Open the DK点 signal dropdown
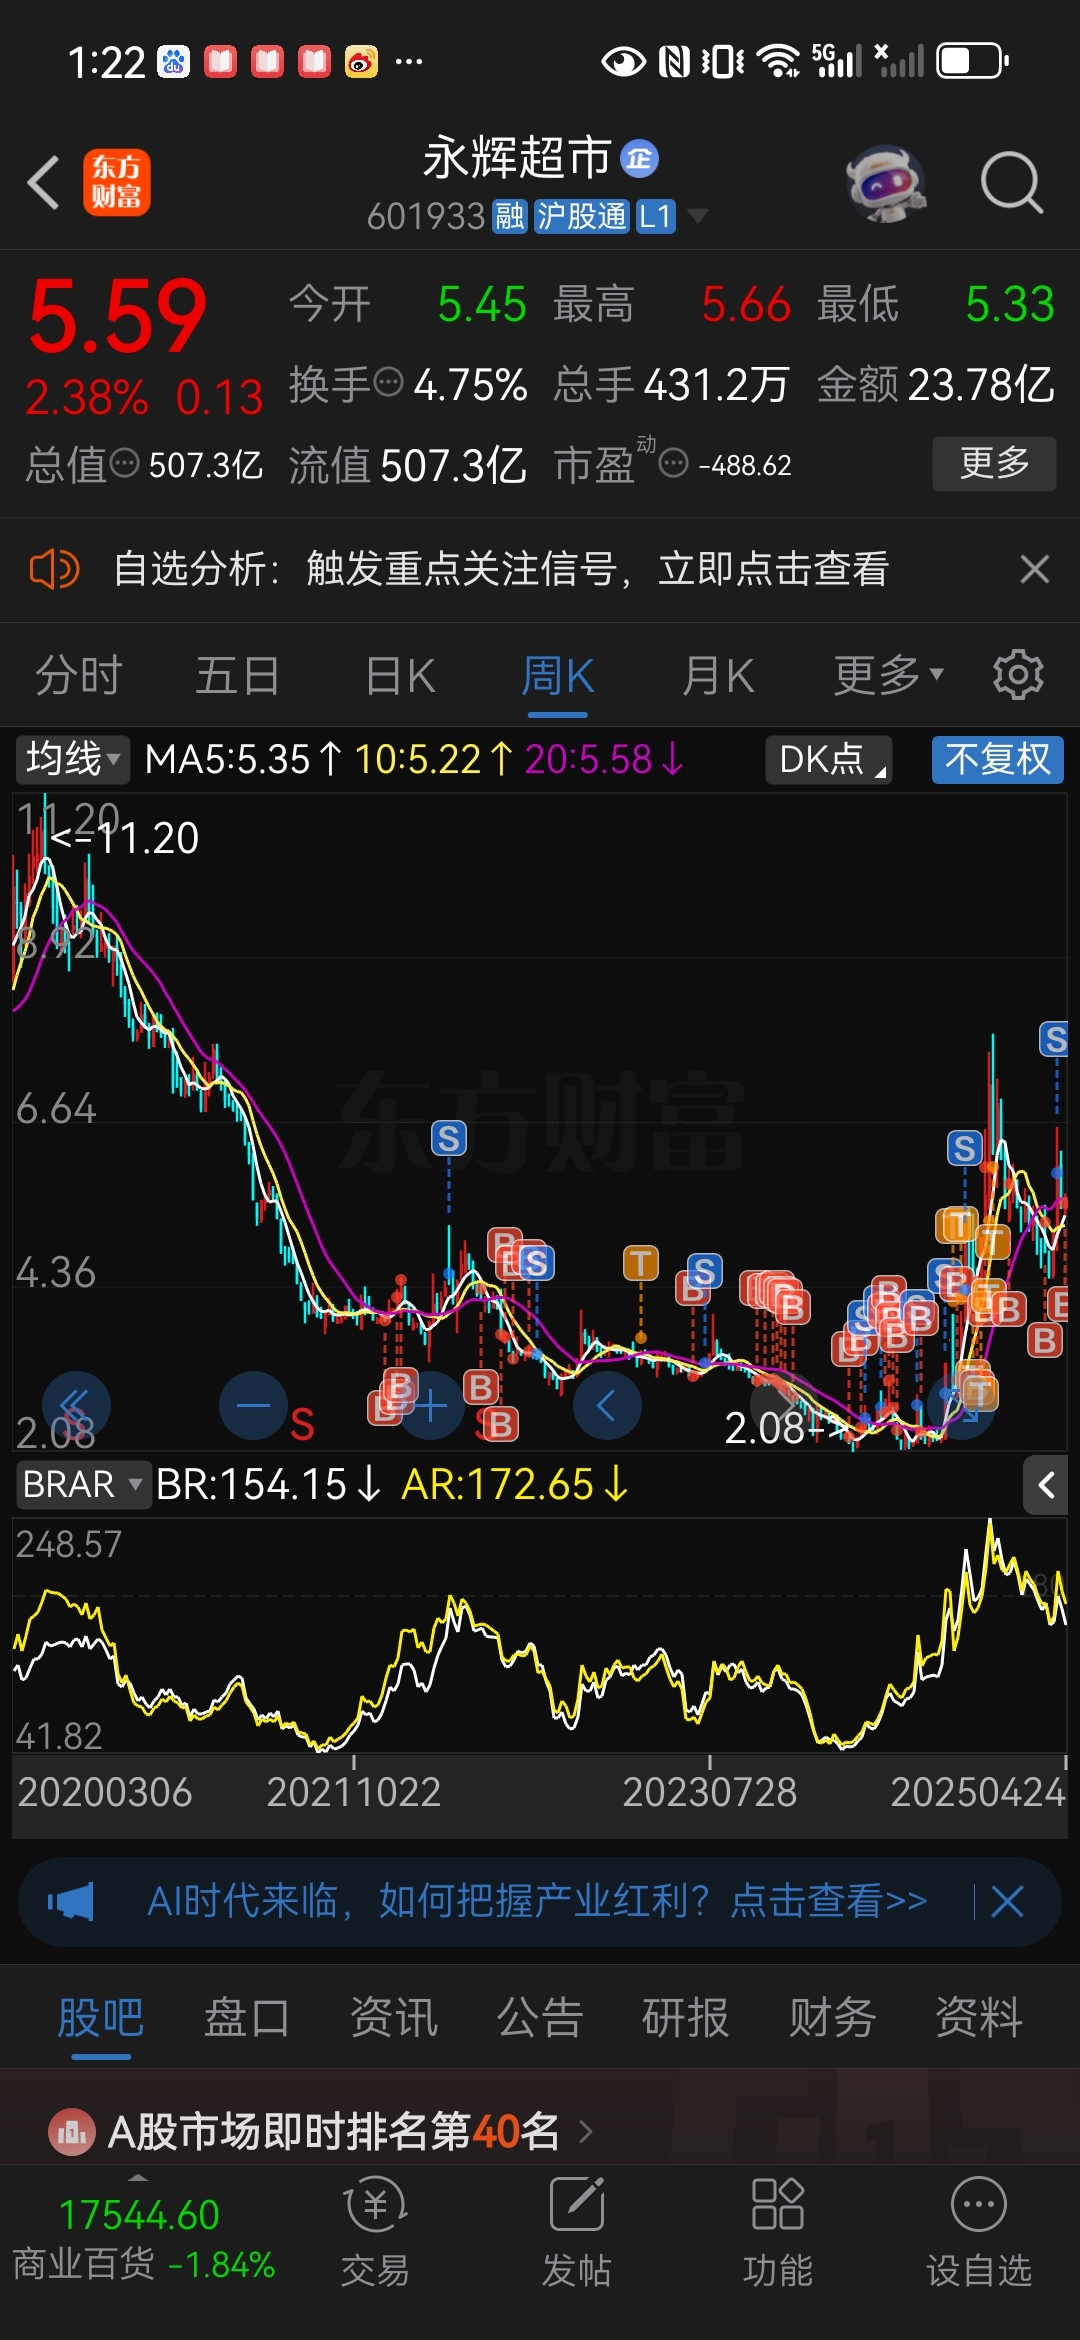 point(829,759)
